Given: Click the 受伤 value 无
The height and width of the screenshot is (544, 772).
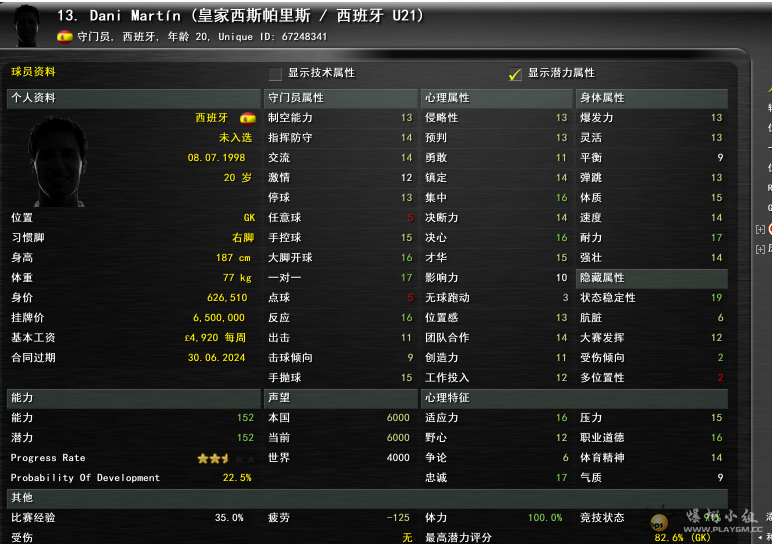Looking at the screenshot, I should [x=407, y=538].
